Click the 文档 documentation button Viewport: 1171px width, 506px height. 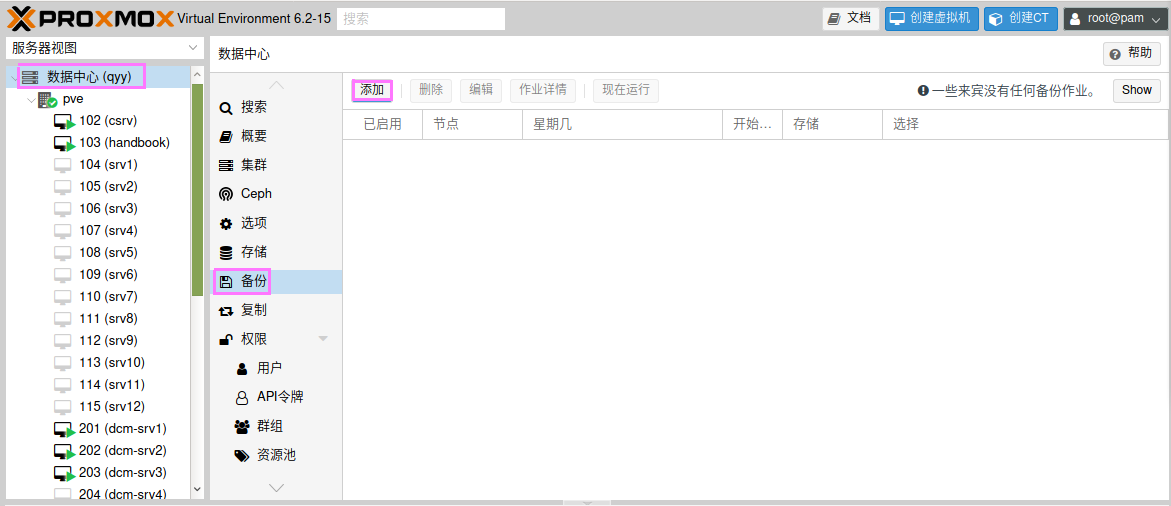(x=851, y=19)
